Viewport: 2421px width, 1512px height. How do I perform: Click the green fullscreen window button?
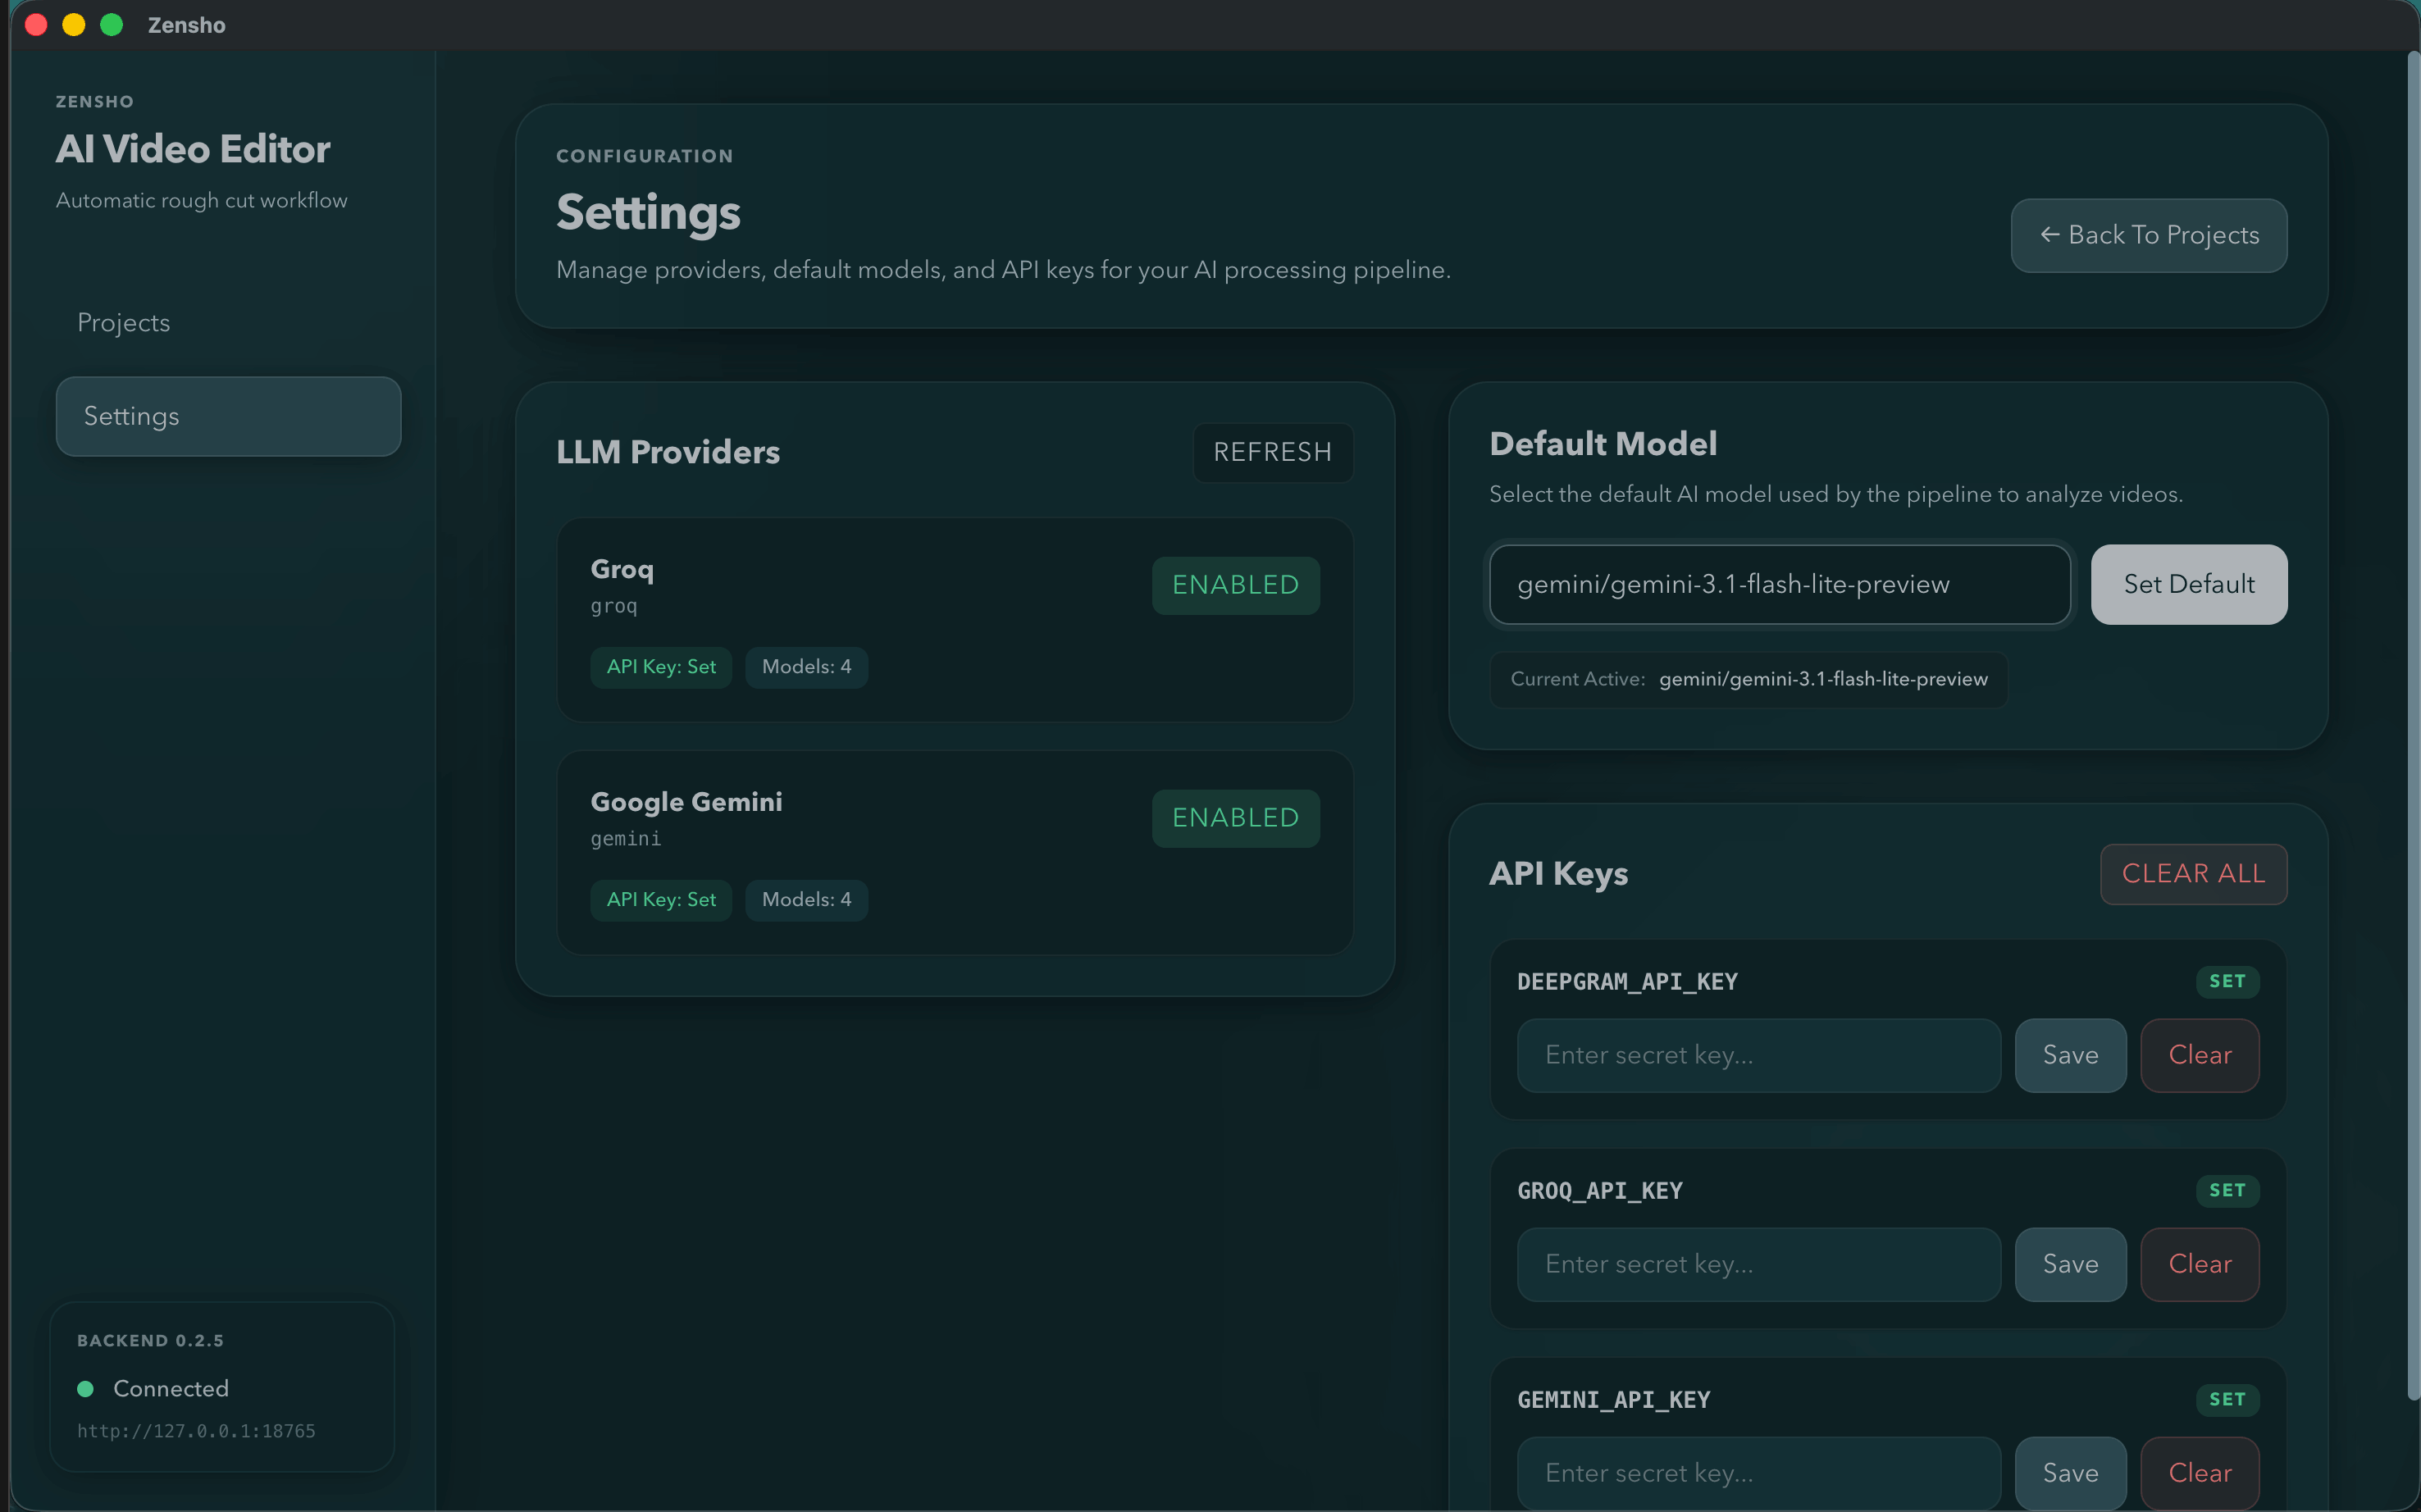tap(112, 25)
